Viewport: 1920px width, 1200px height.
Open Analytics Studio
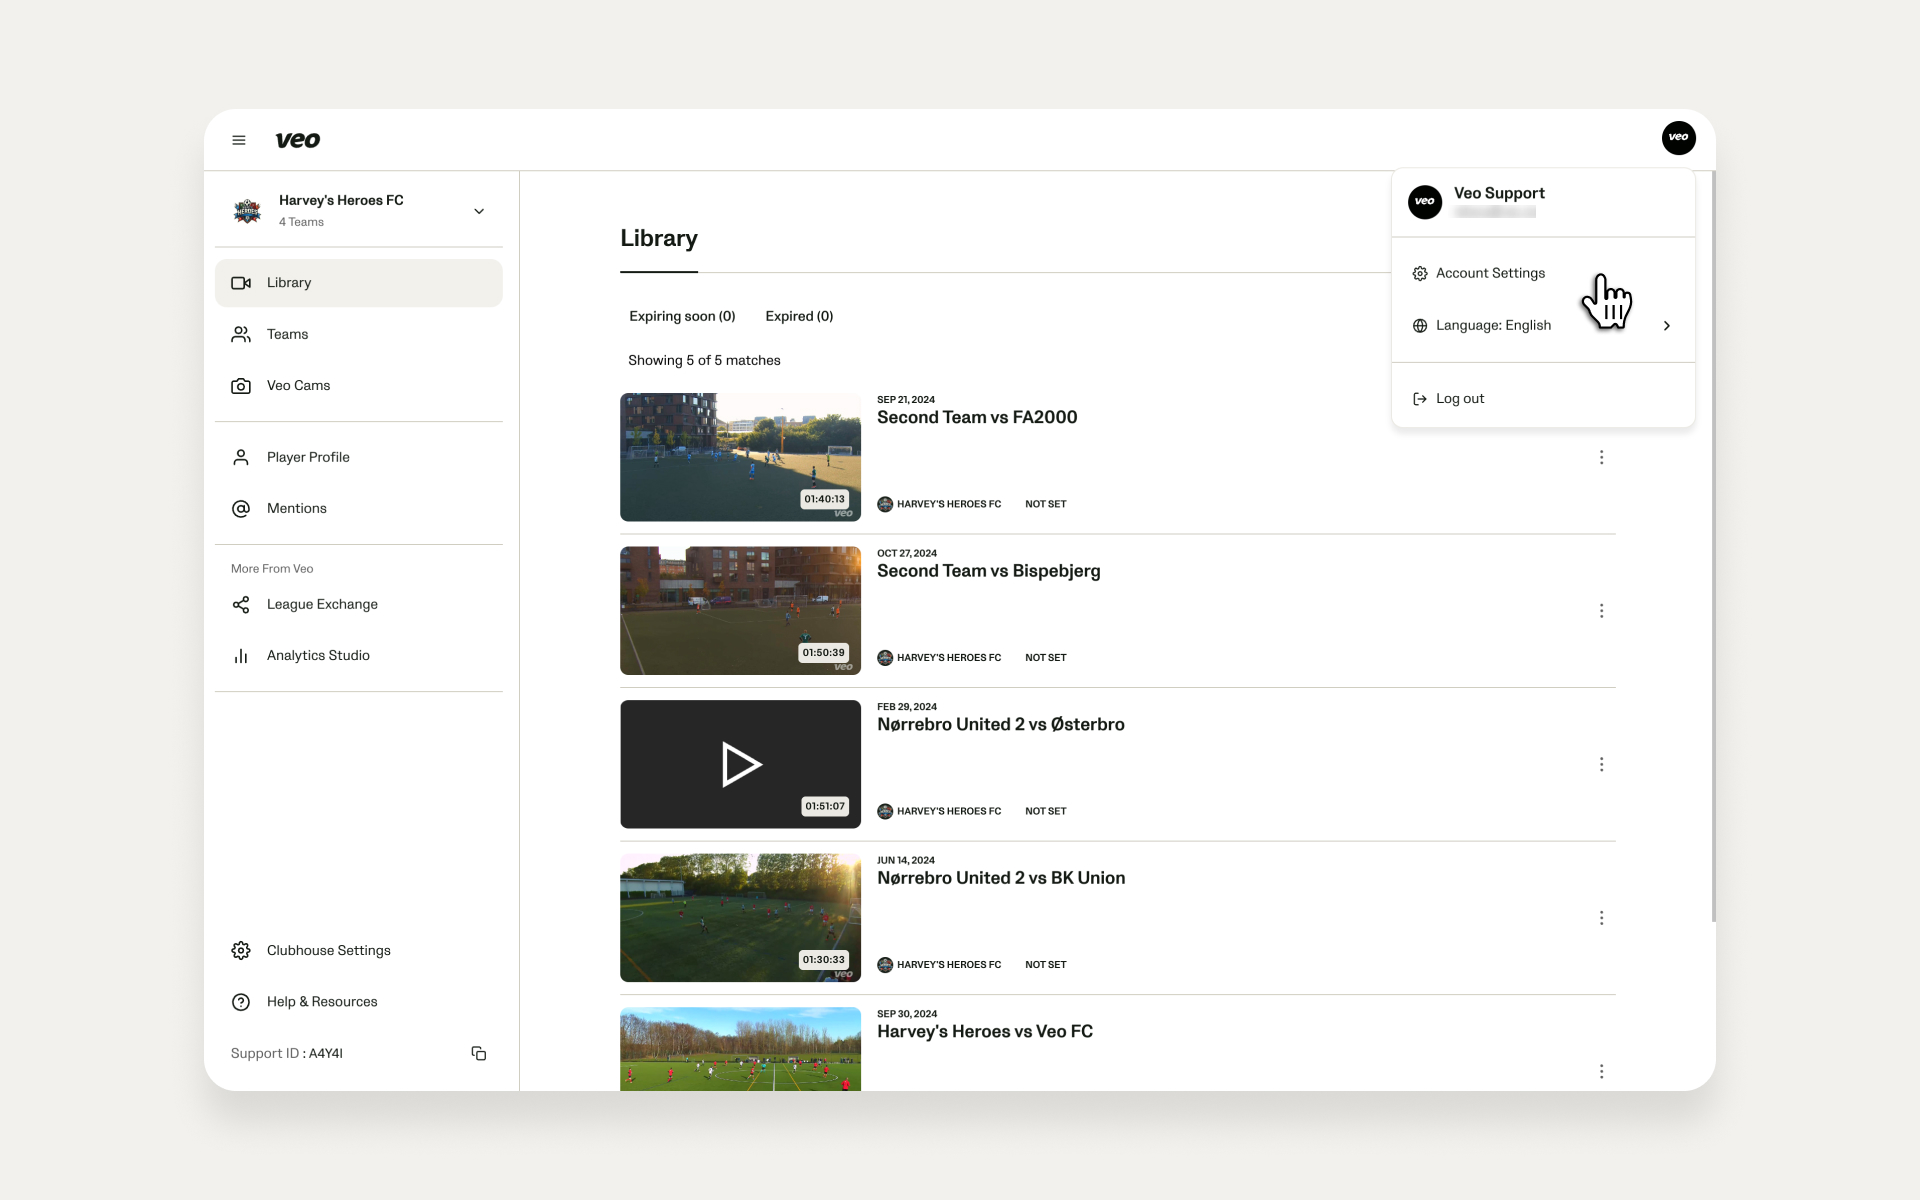coord(358,656)
